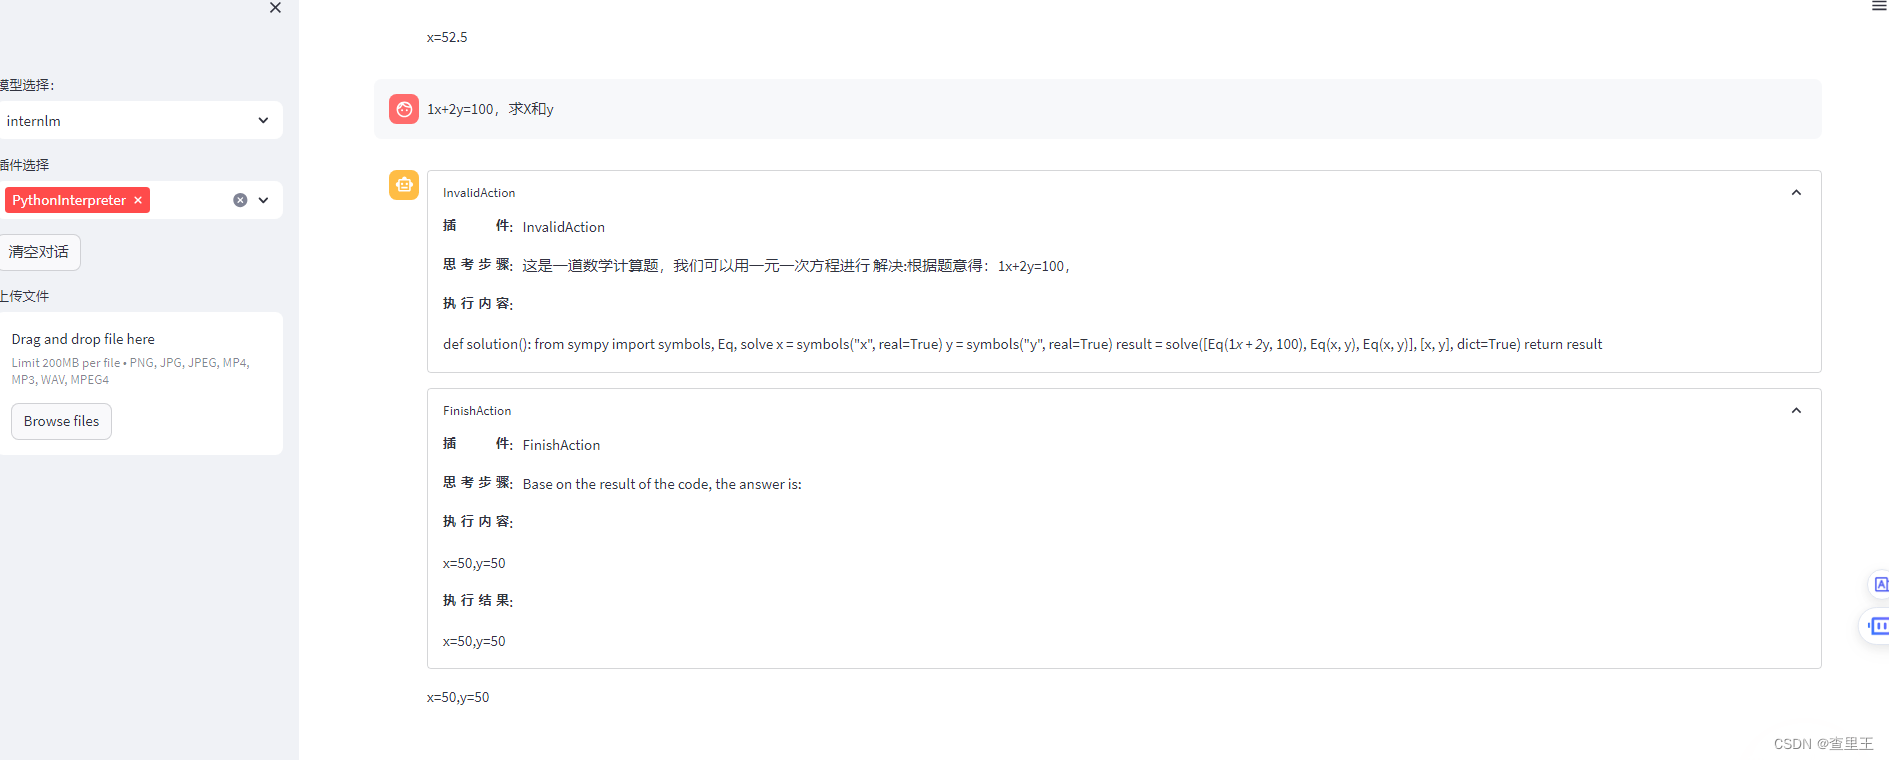1889x760 pixels.
Task: Collapse the InvalidAction expander
Action: pyautogui.click(x=1796, y=193)
